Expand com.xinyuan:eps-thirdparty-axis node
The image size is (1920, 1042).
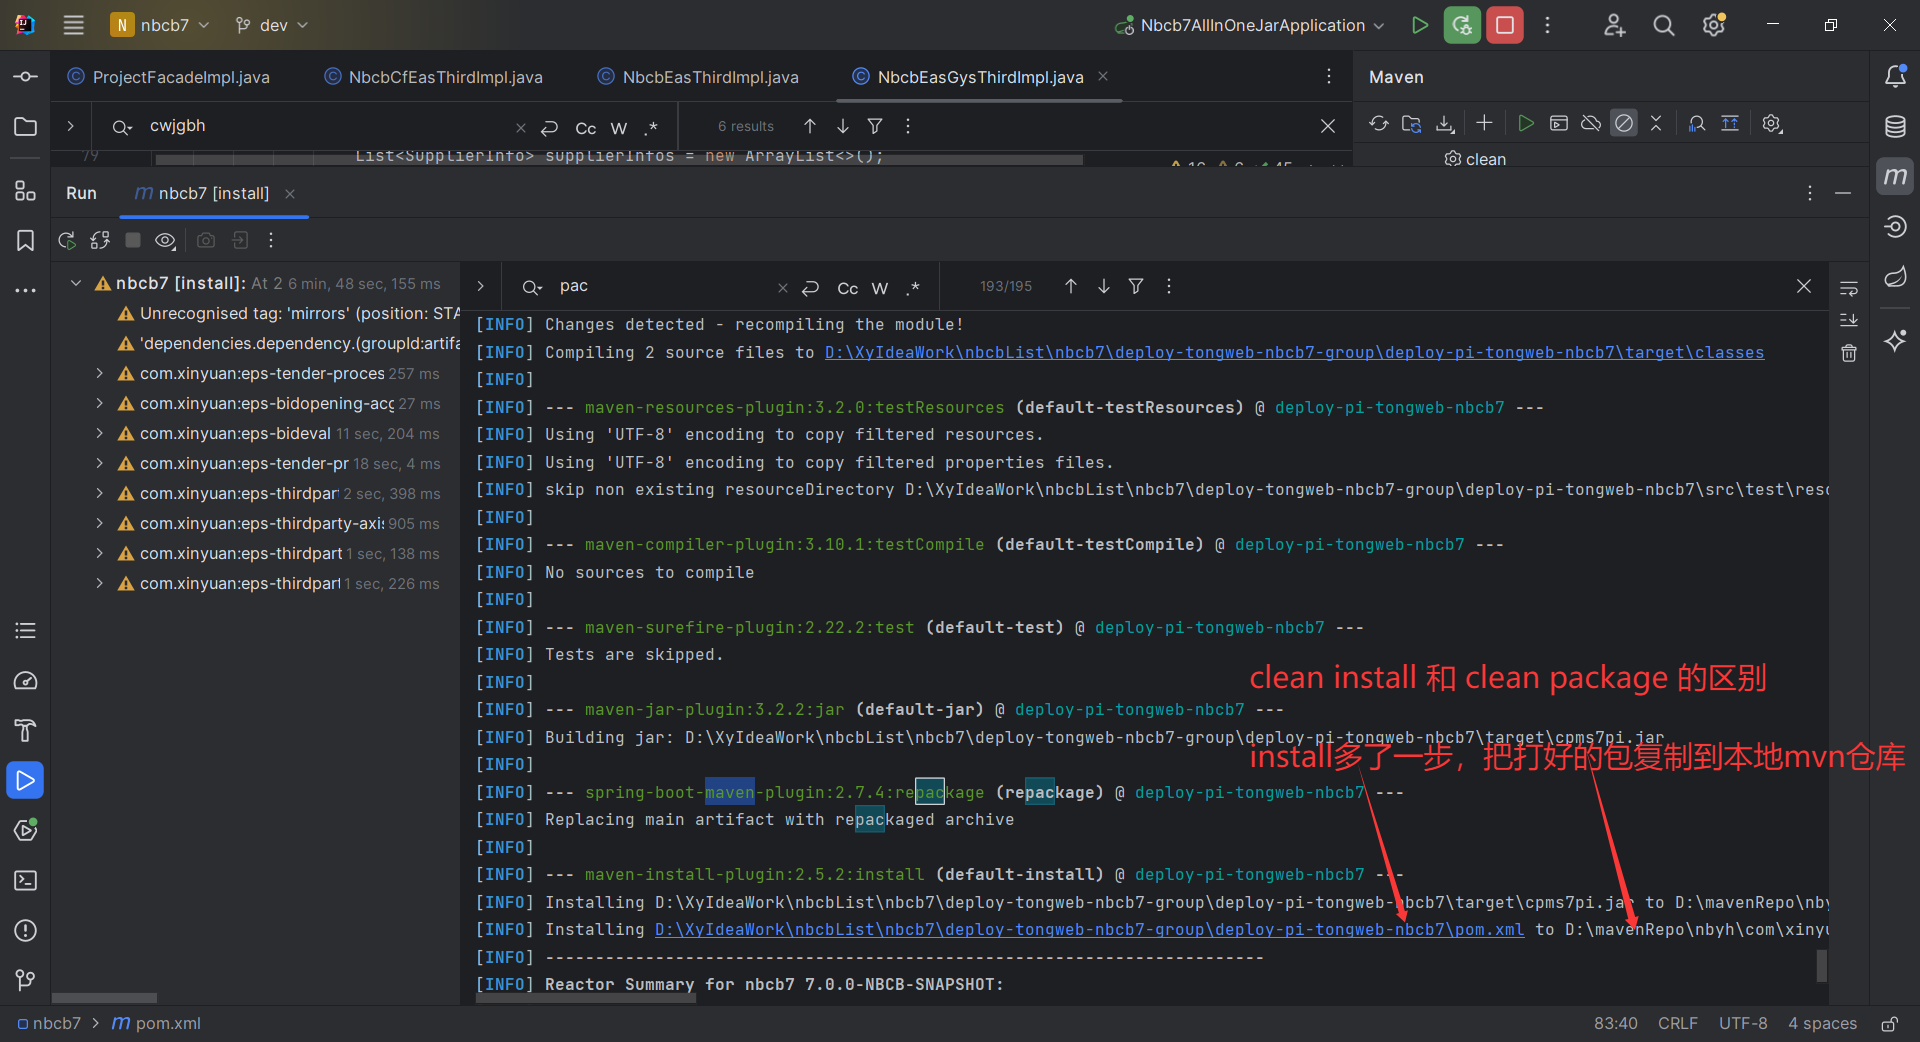(99, 523)
